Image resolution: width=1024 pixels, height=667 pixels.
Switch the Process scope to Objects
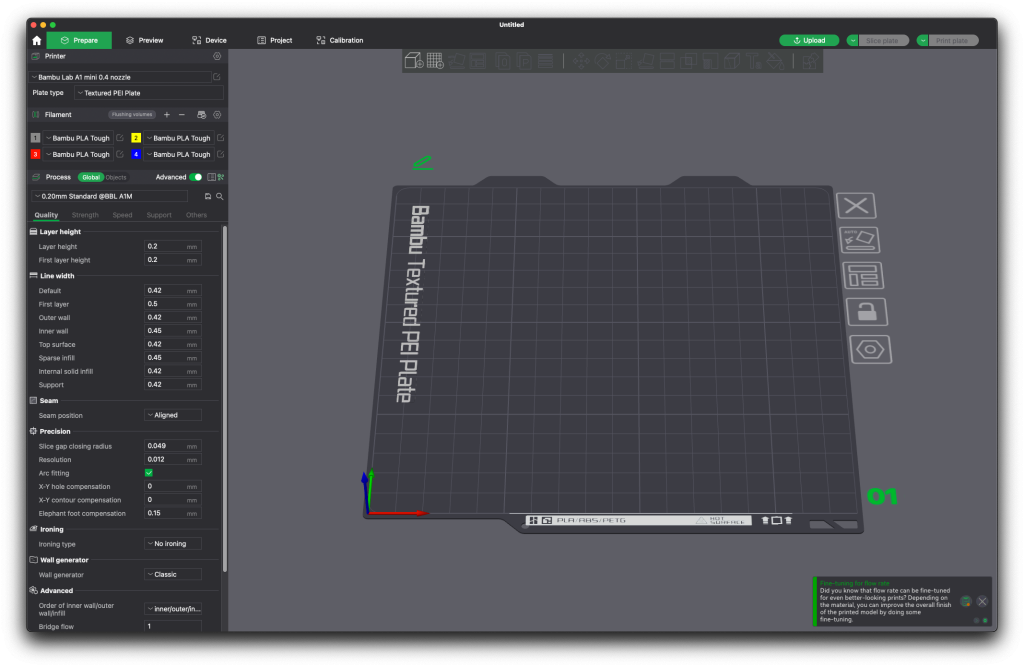point(116,177)
